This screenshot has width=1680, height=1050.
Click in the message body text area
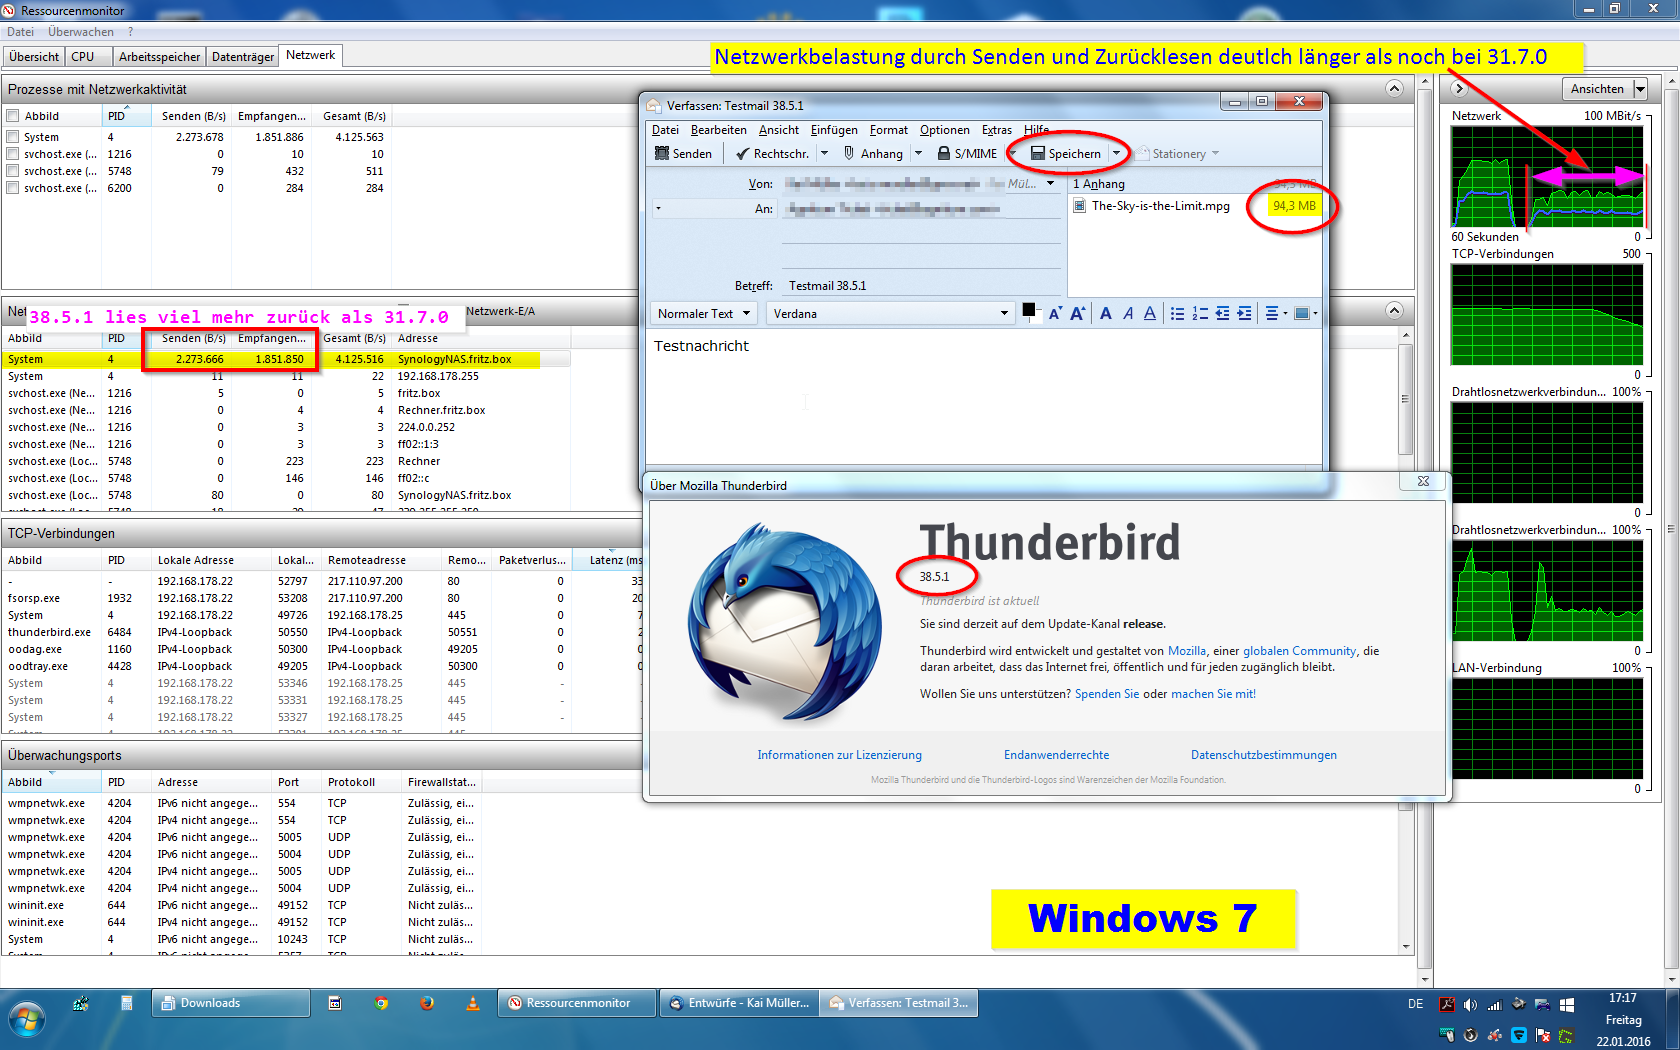point(985,395)
